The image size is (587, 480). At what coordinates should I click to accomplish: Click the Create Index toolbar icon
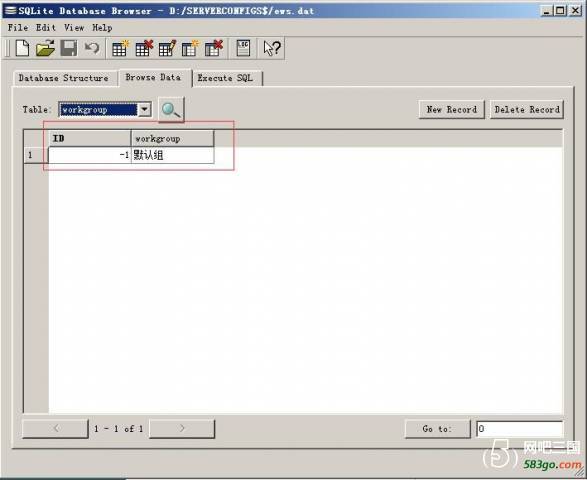190,48
